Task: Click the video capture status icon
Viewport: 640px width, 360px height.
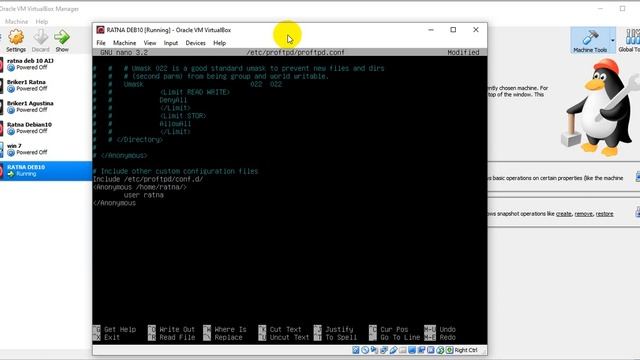Action: coord(421,350)
